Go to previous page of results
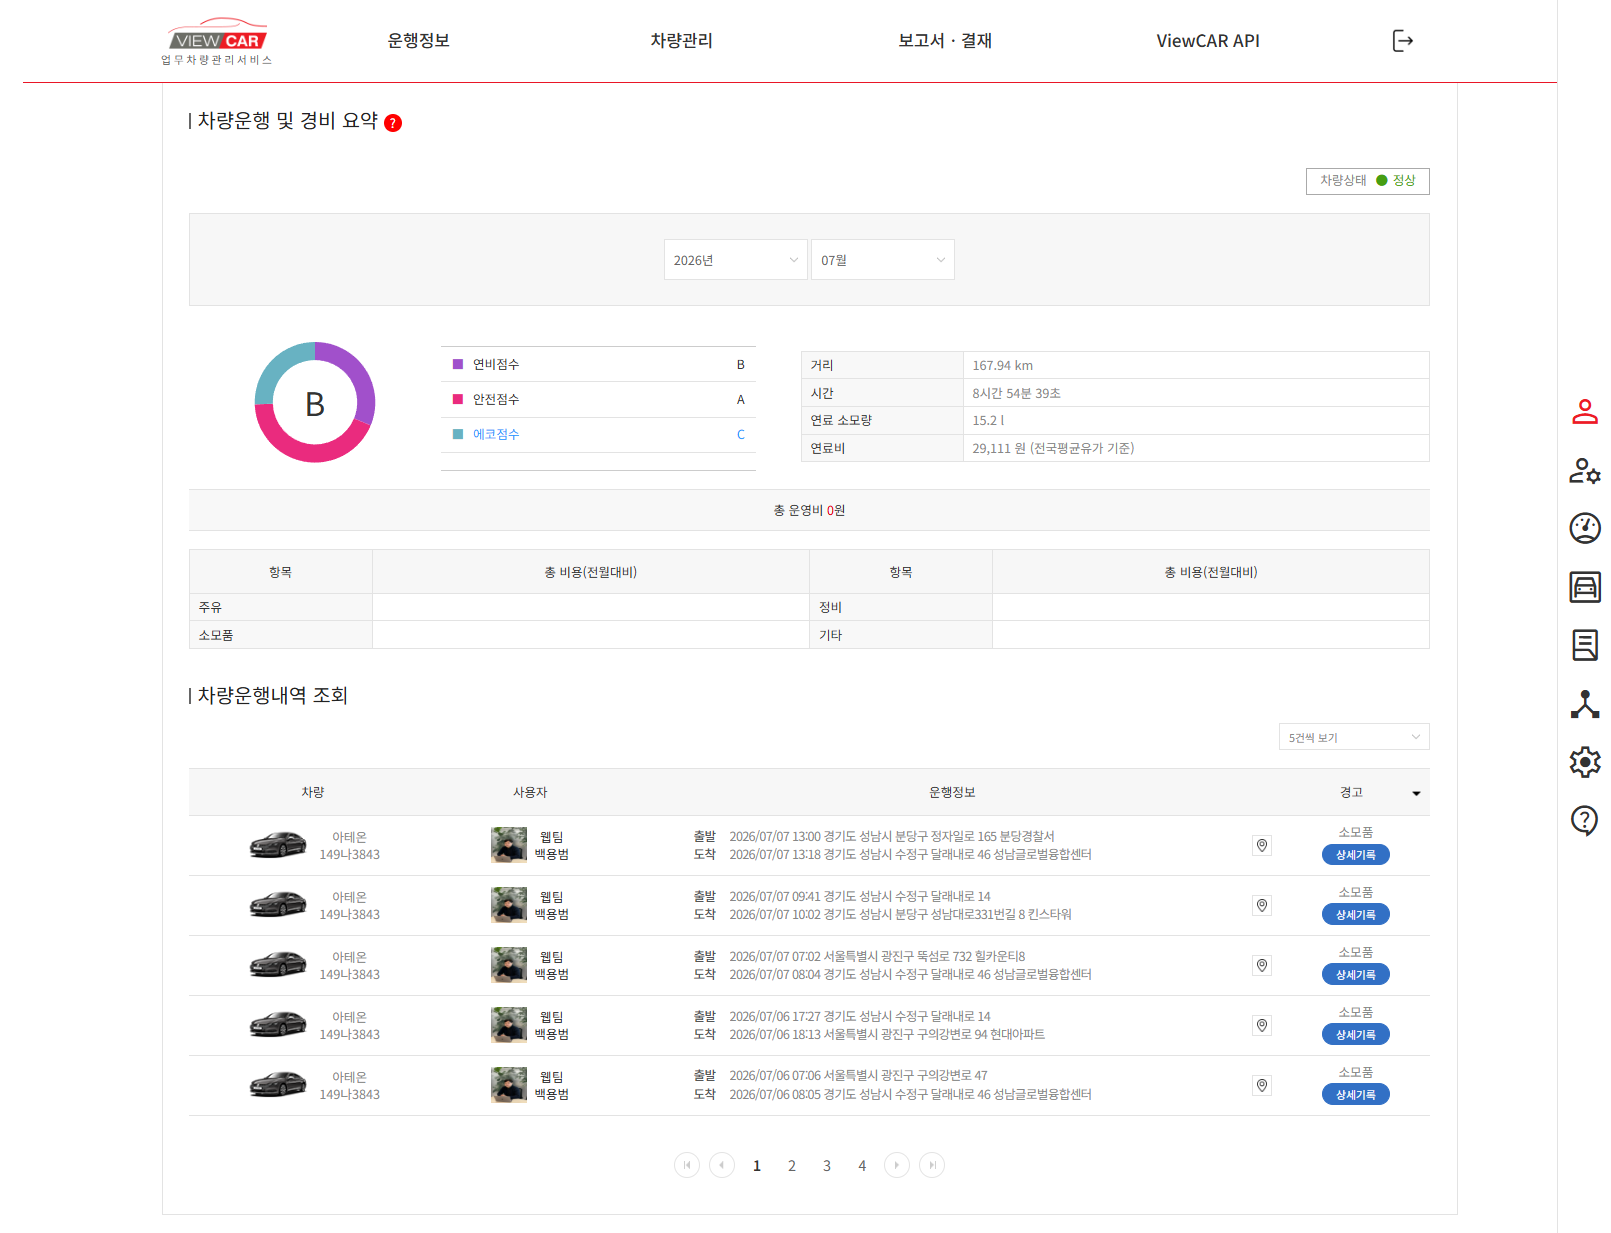The width and height of the screenshot is (1611, 1233). [x=722, y=1165]
